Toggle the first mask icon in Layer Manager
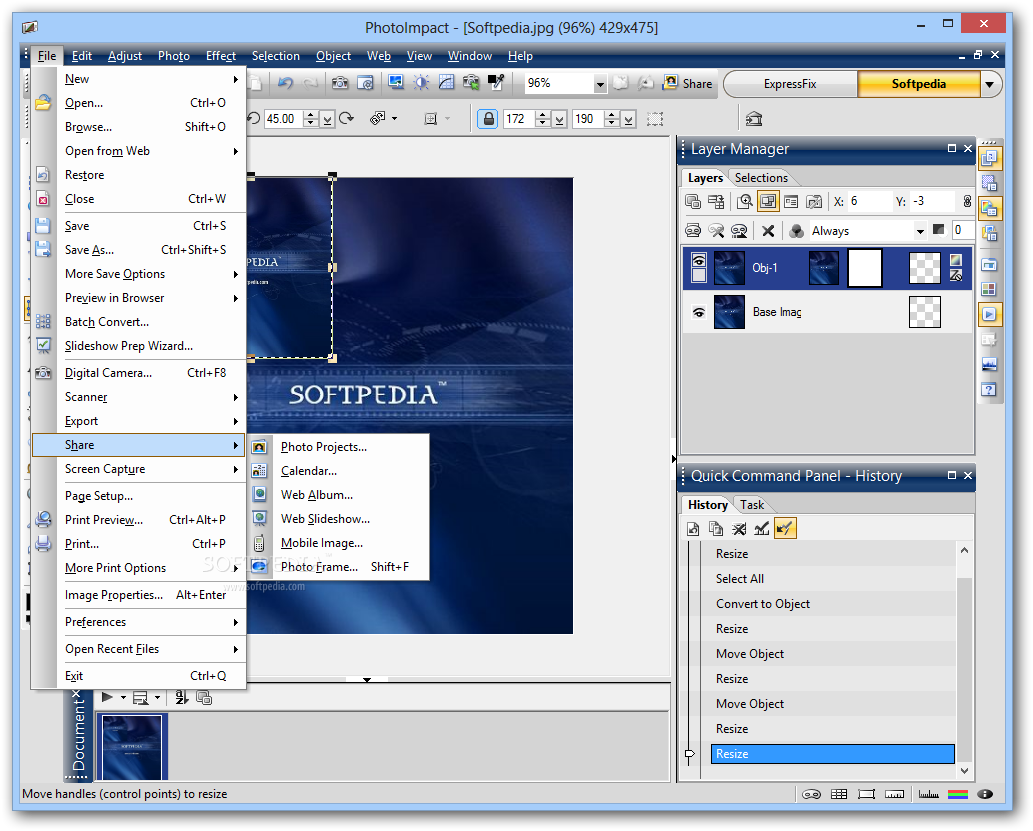This screenshot has height=831, width=1033. click(693, 231)
